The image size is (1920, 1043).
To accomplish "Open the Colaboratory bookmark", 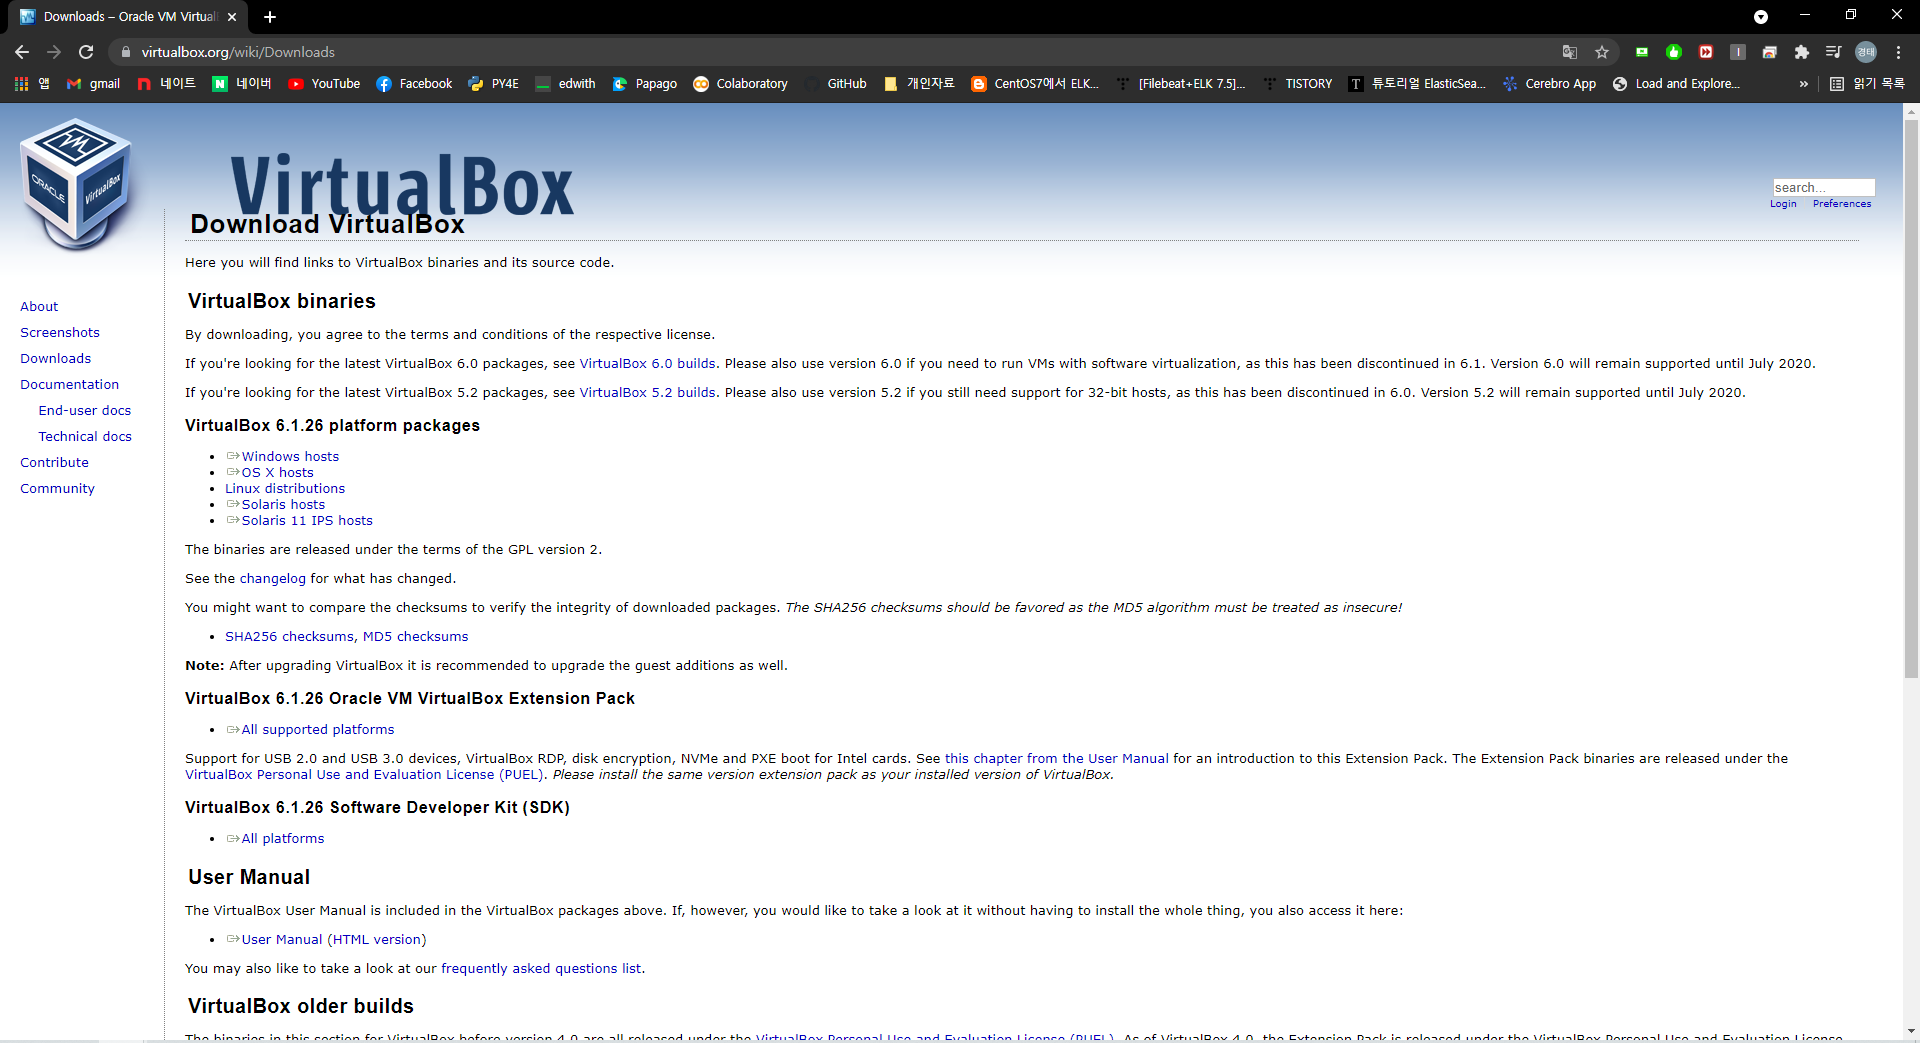I will 740,84.
